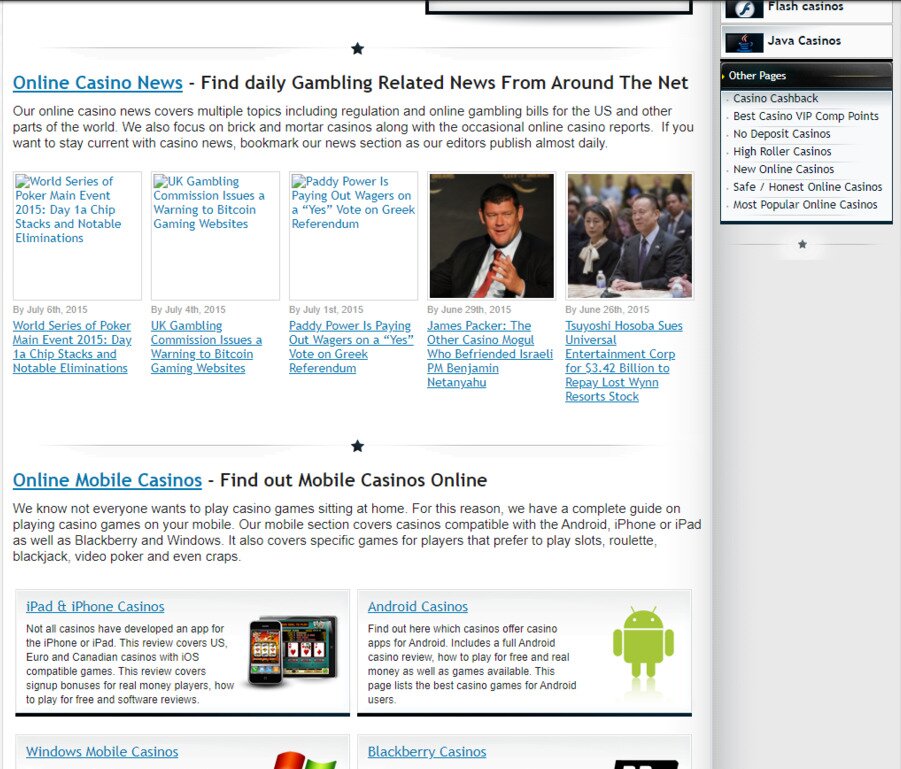Read World Series of Poker Main Event article

(72, 347)
